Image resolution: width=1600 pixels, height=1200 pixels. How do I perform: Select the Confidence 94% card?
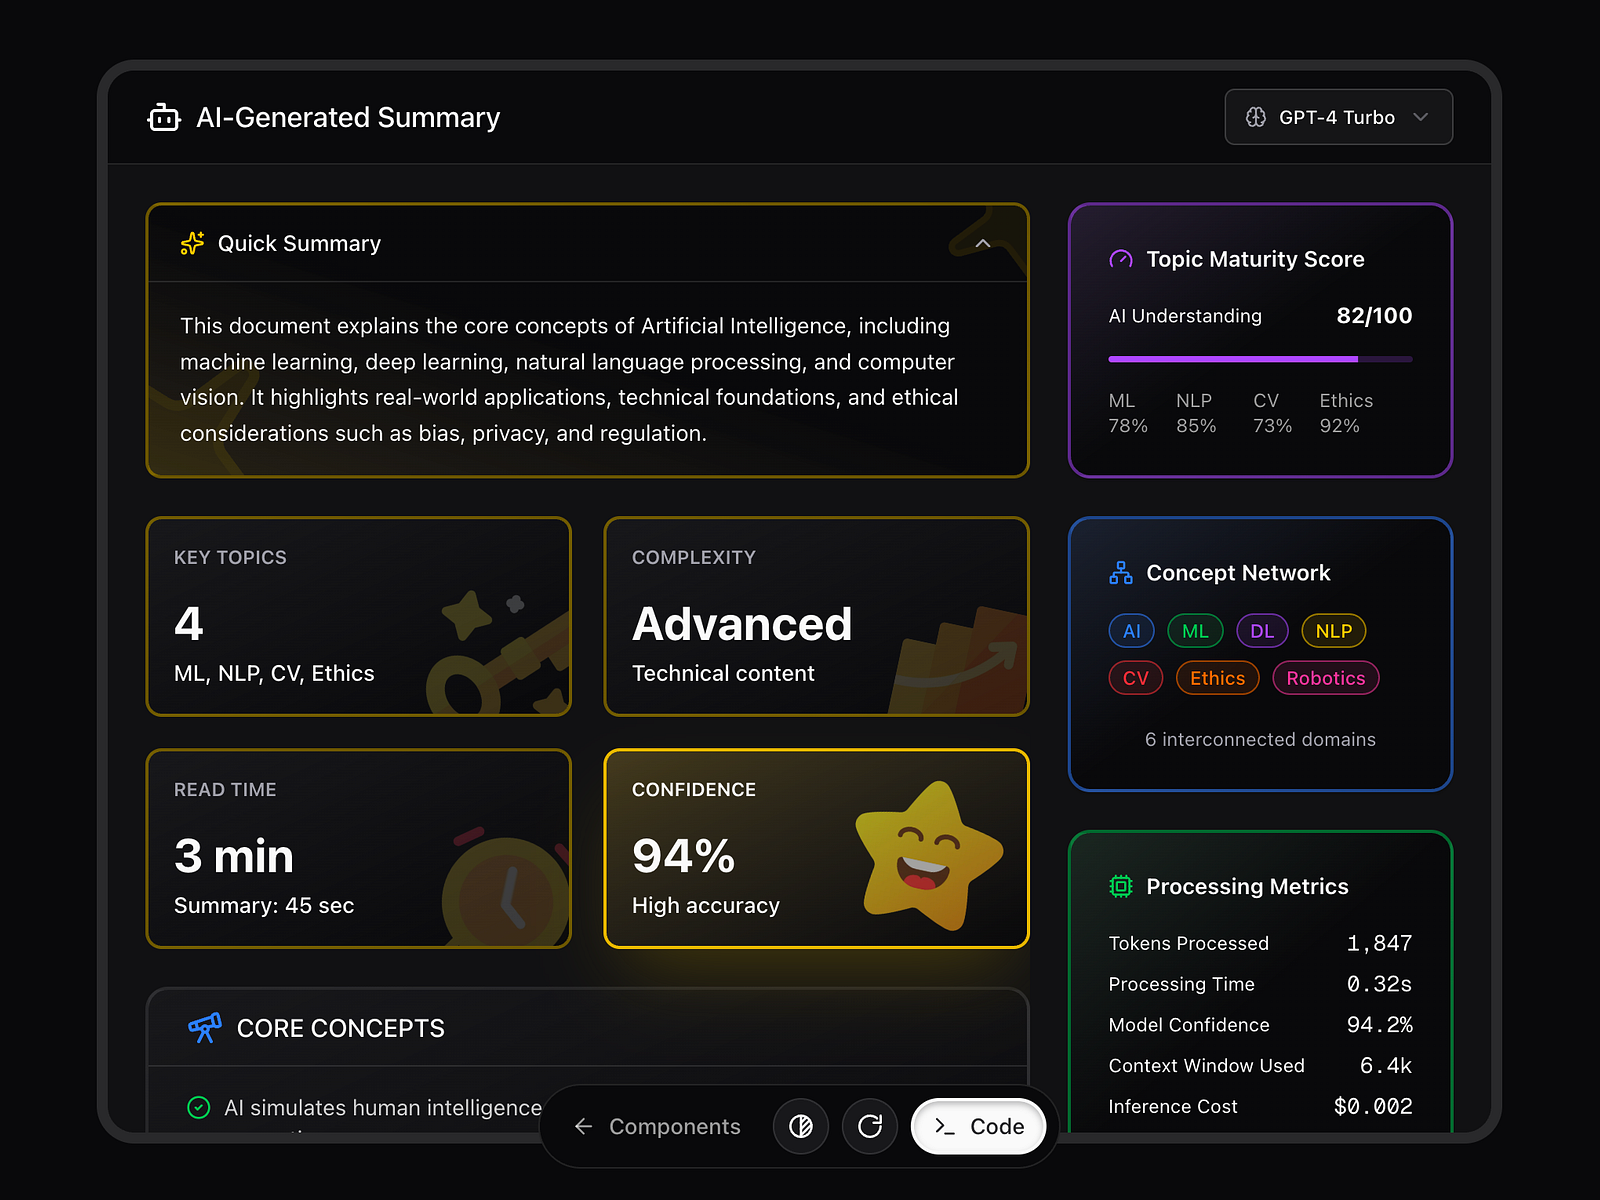pos(817,848)
